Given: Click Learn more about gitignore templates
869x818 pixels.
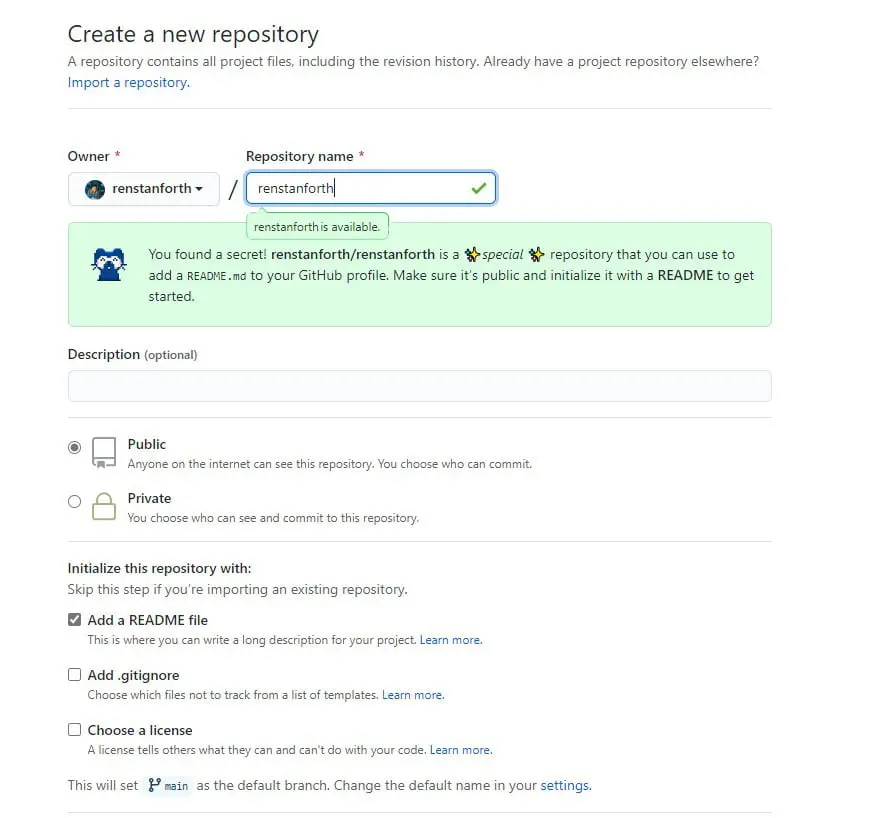Looking at the screenshot, I should click(x=412, y=694).
